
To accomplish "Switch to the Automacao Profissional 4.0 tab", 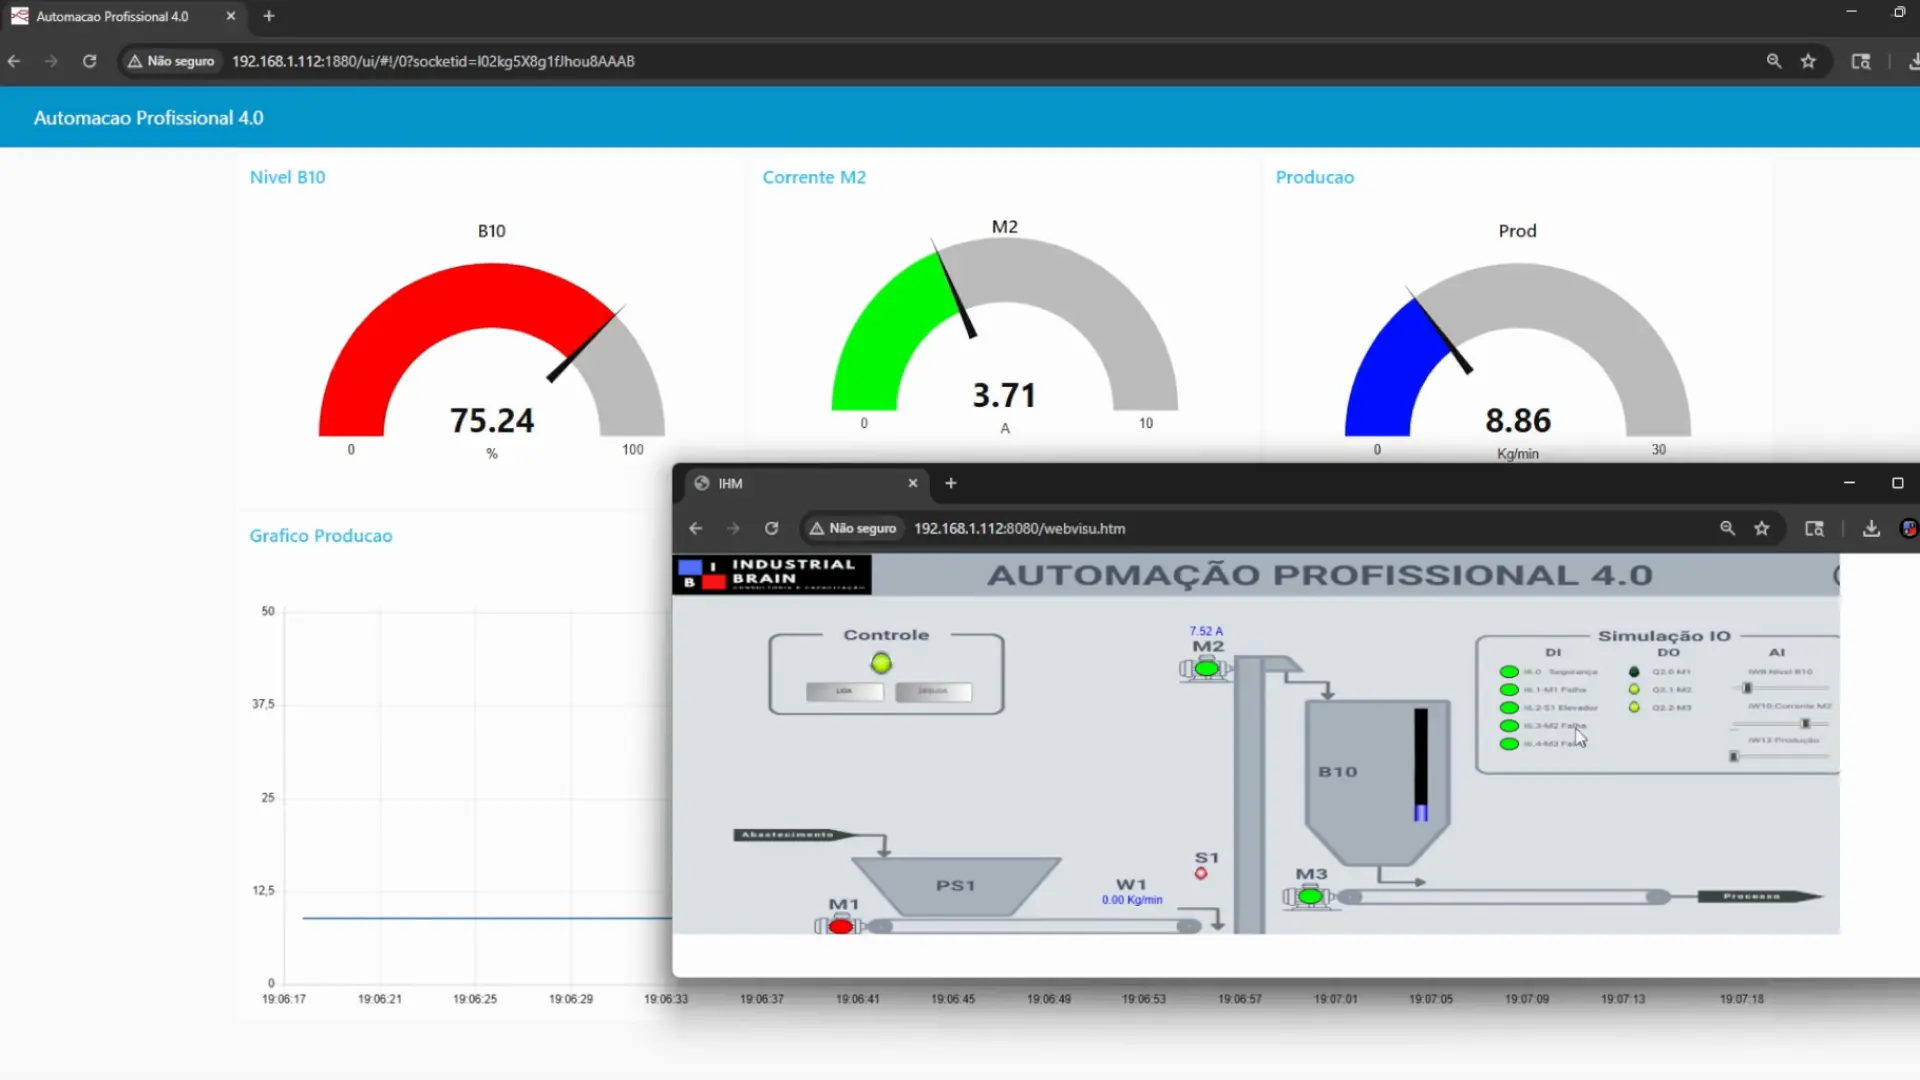I will point(112,16).
